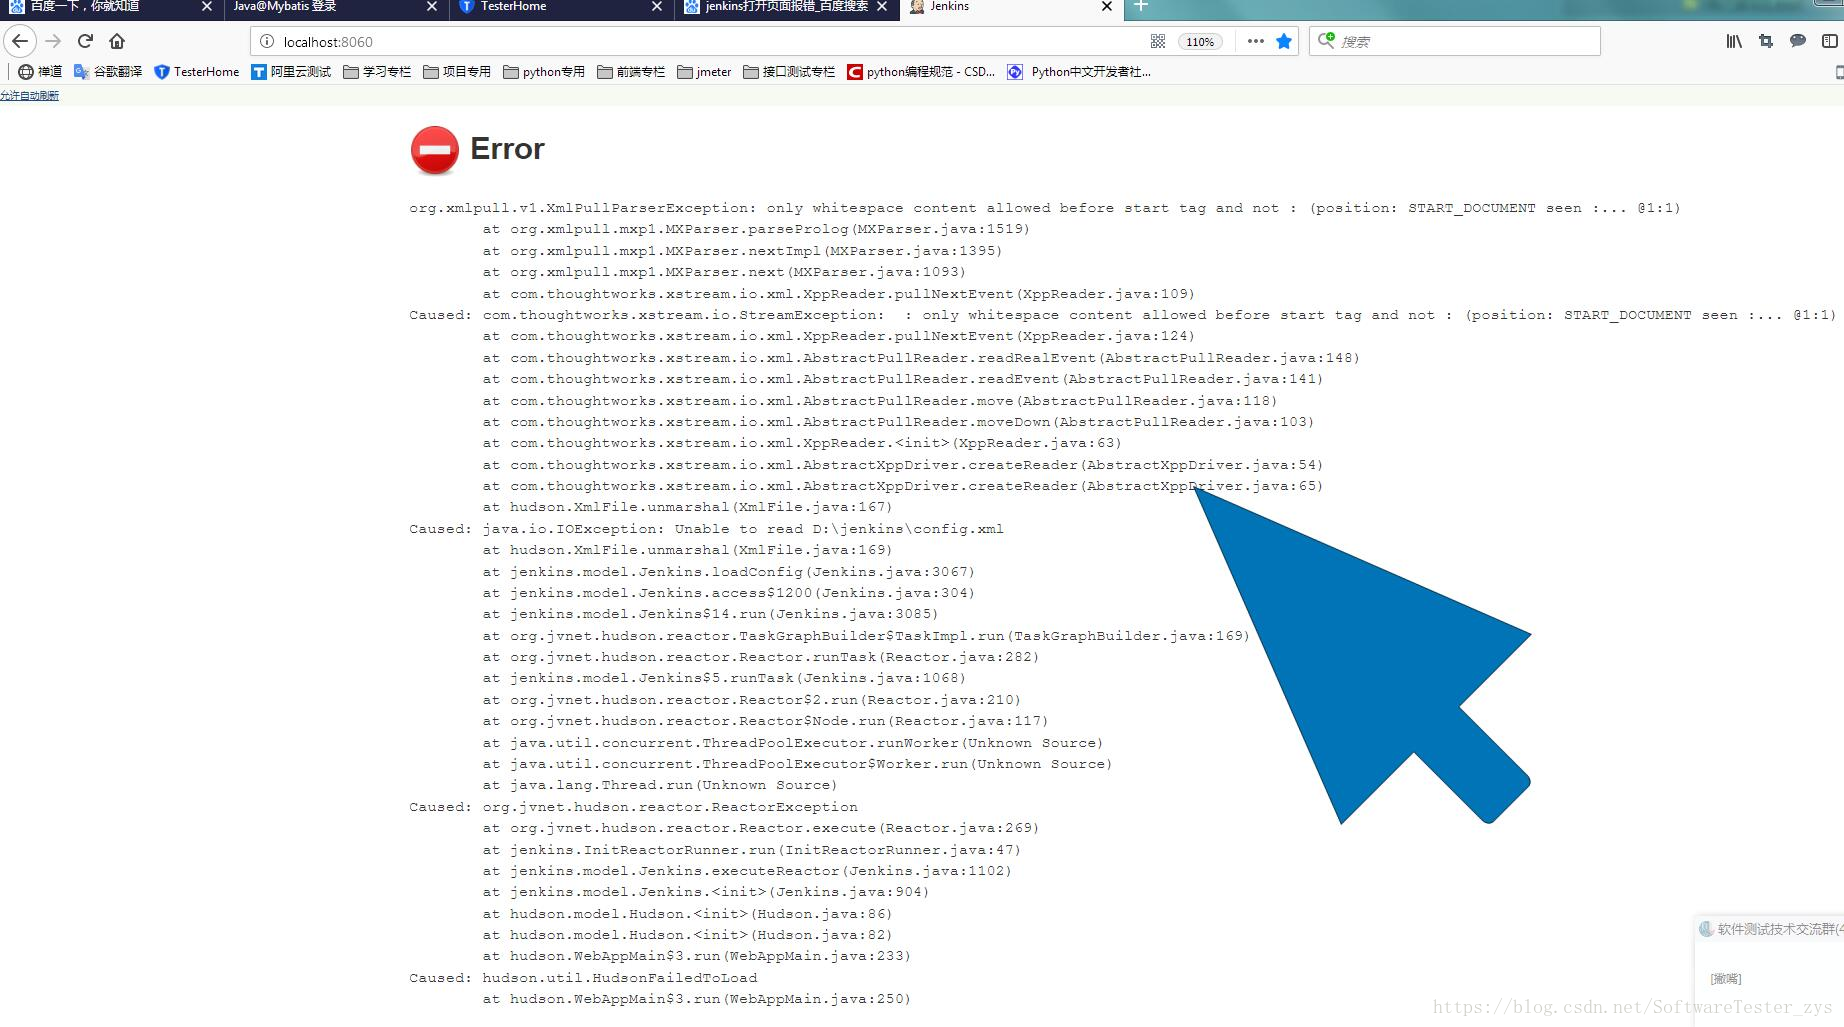This screenshot has width=1844, height=1027.
Task: Open the TesterHome bookmark
Action: tap(197, 72)
